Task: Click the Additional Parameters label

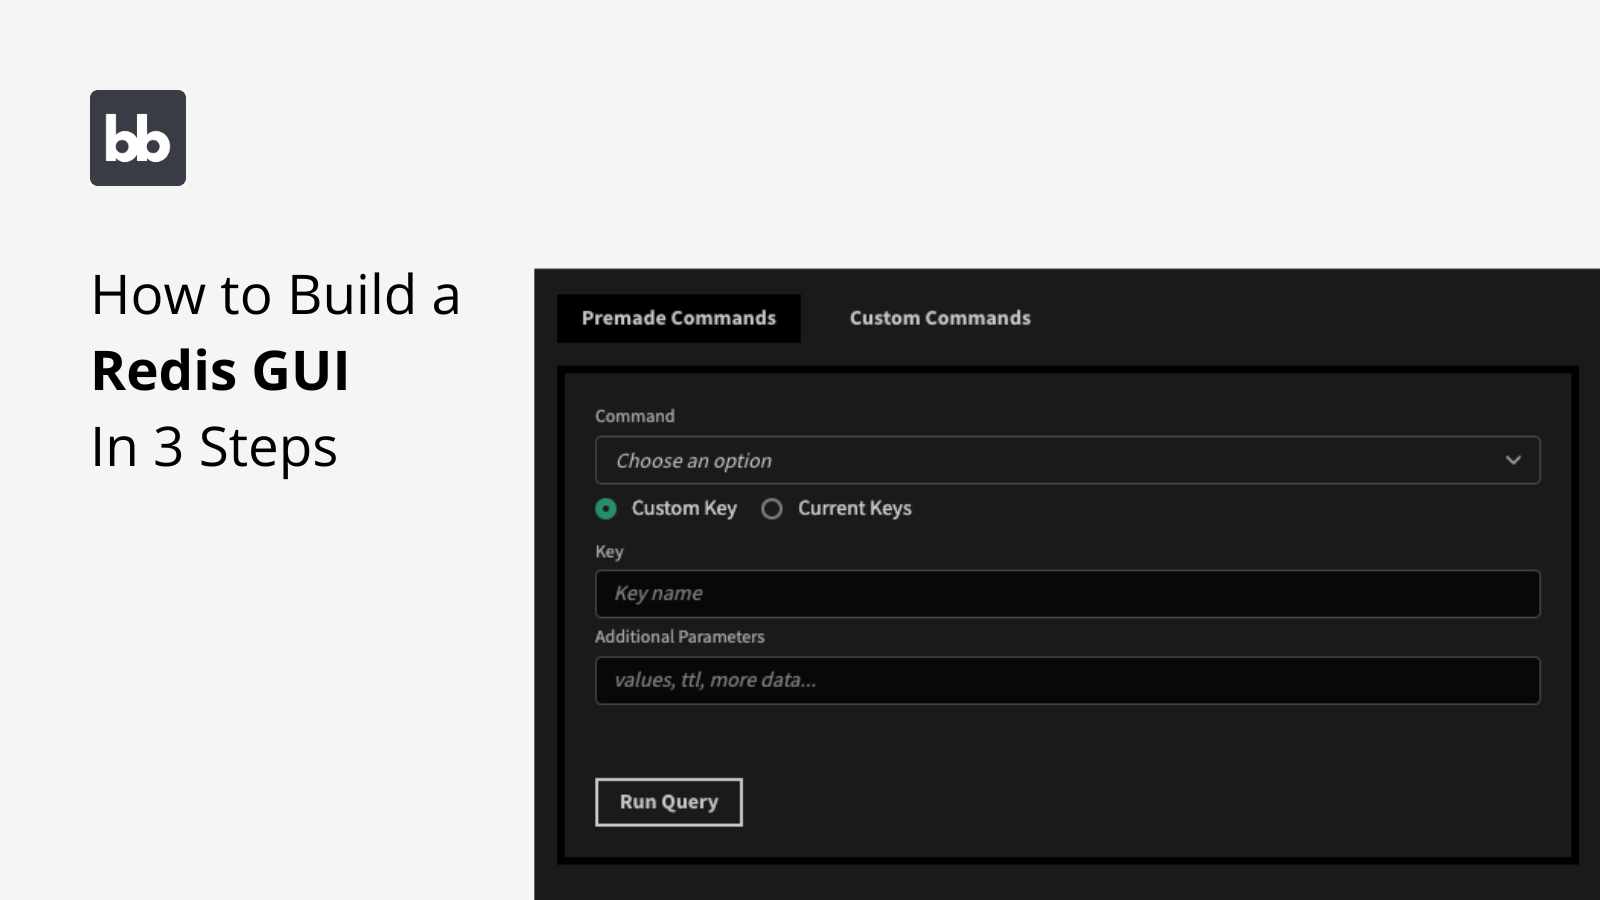Action: coord(680,636)
